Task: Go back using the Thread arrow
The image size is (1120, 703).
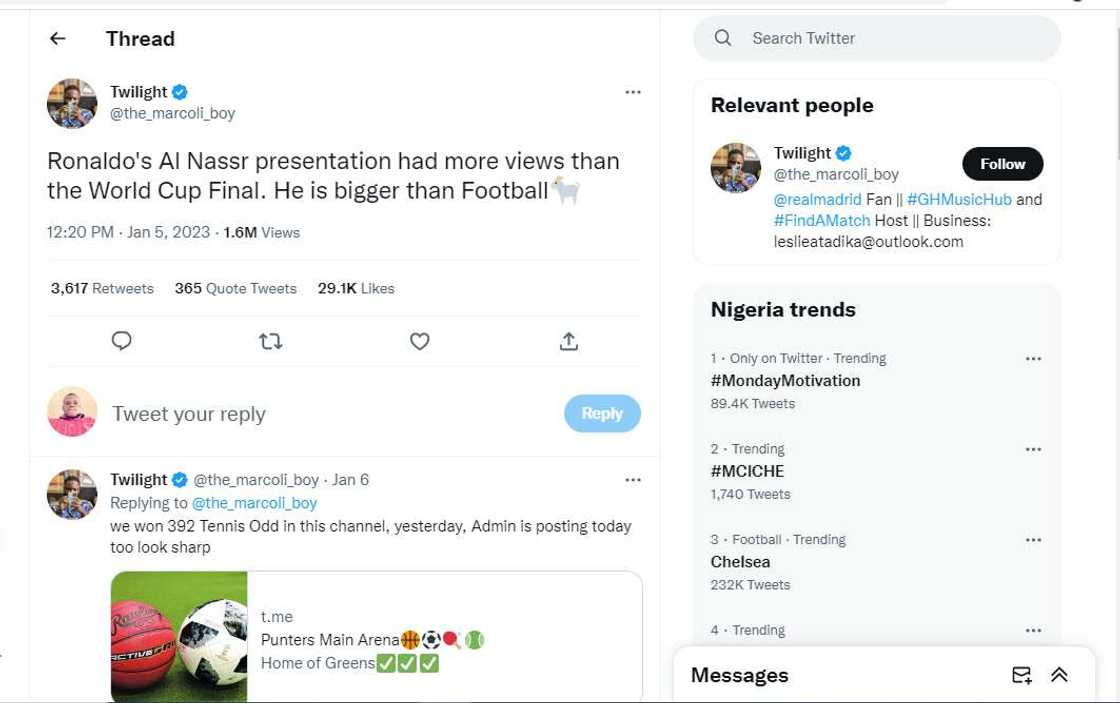Action: 58,39
